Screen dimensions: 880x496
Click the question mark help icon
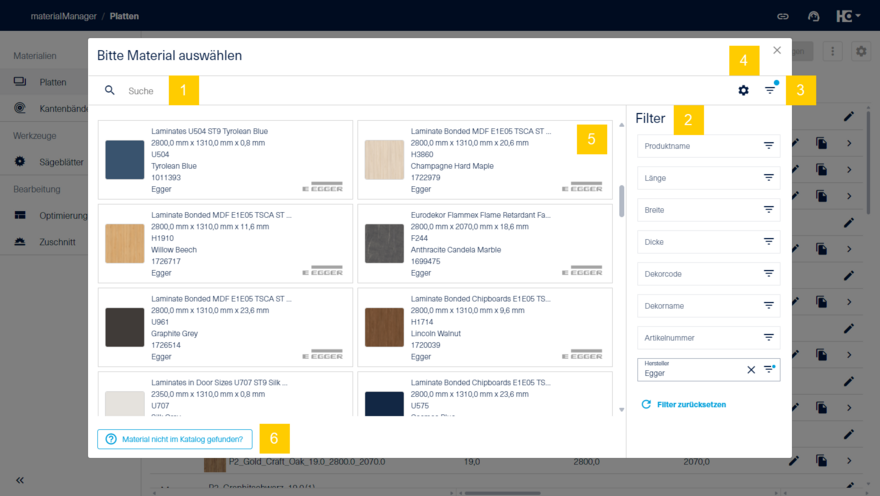pyautogui.click(x=111, y=439)
